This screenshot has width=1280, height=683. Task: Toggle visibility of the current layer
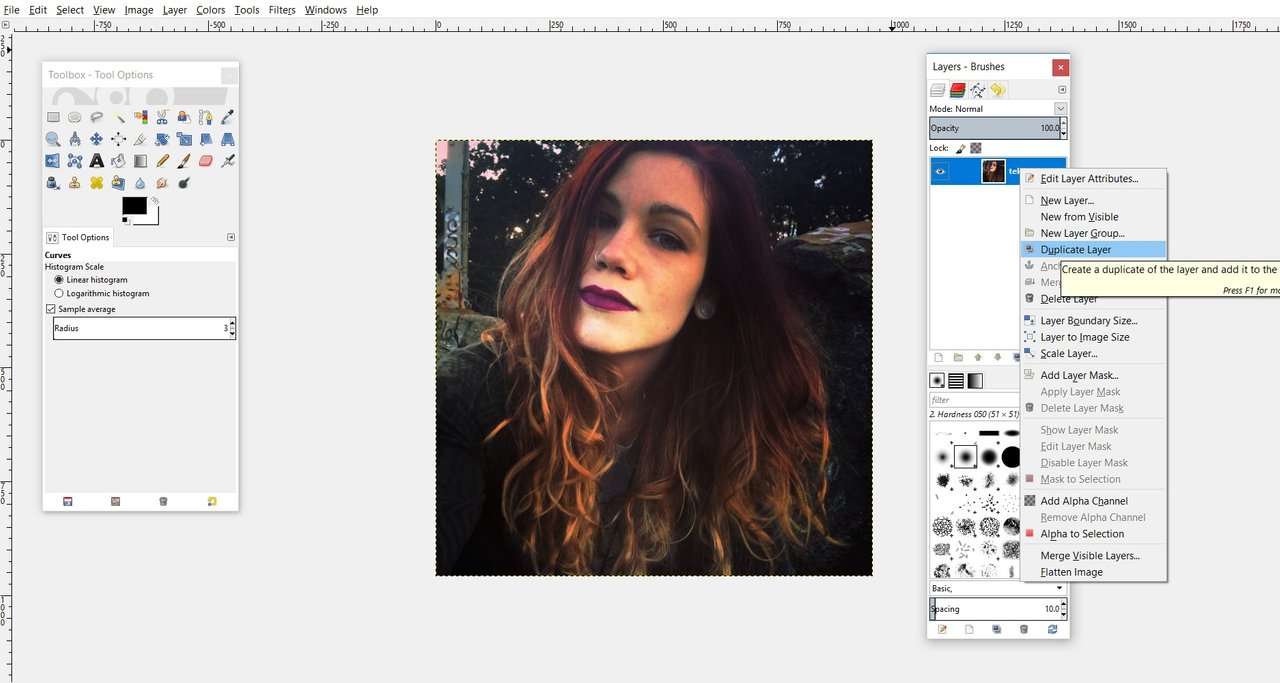point(938,170)
